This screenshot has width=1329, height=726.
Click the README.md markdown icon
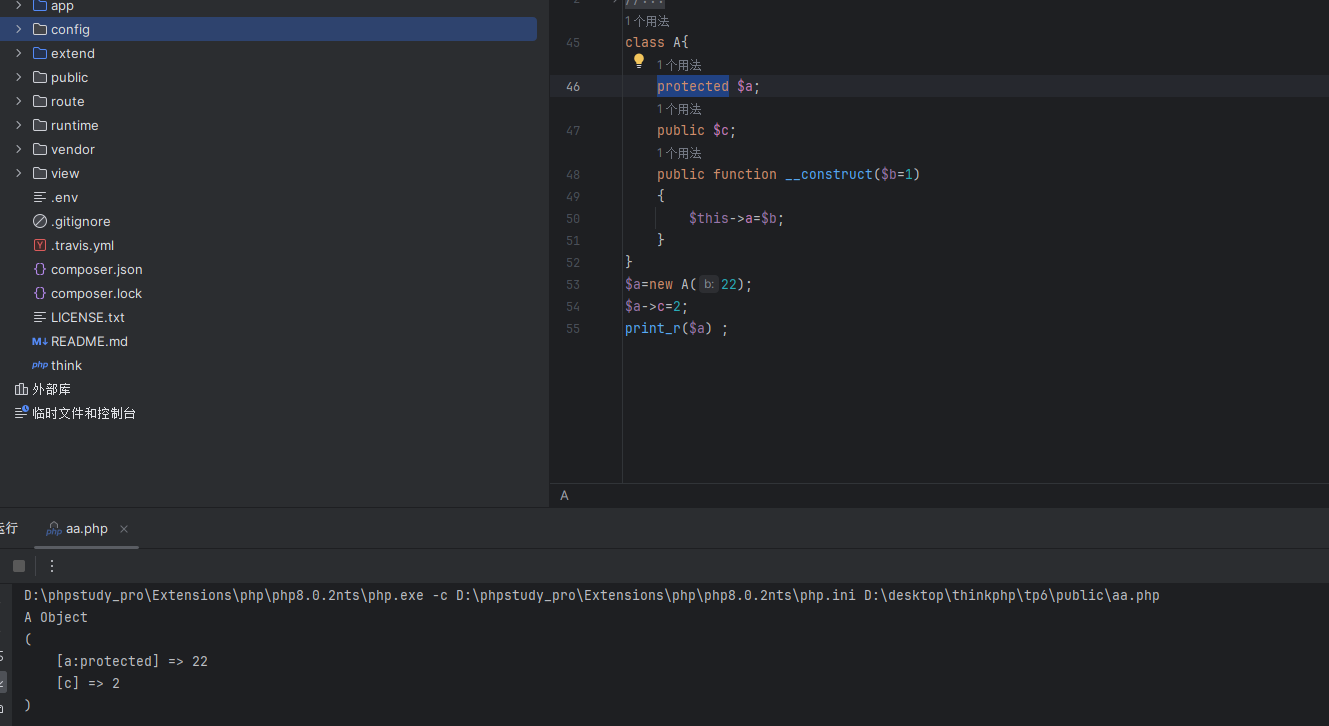(40, 341)
